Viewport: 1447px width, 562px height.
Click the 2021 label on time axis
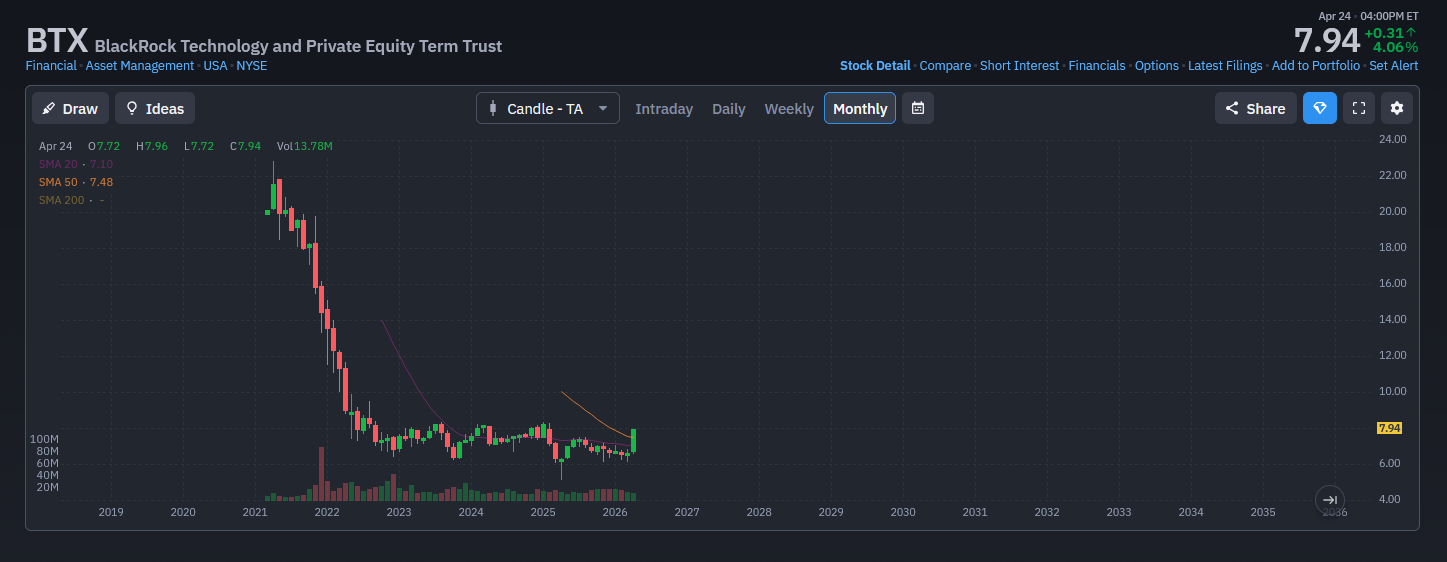click(255, 512)
